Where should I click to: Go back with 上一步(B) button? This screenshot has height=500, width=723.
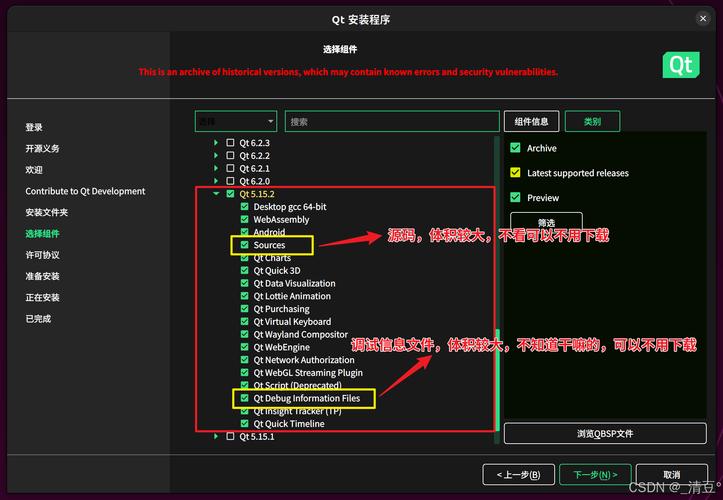(519, 475)
